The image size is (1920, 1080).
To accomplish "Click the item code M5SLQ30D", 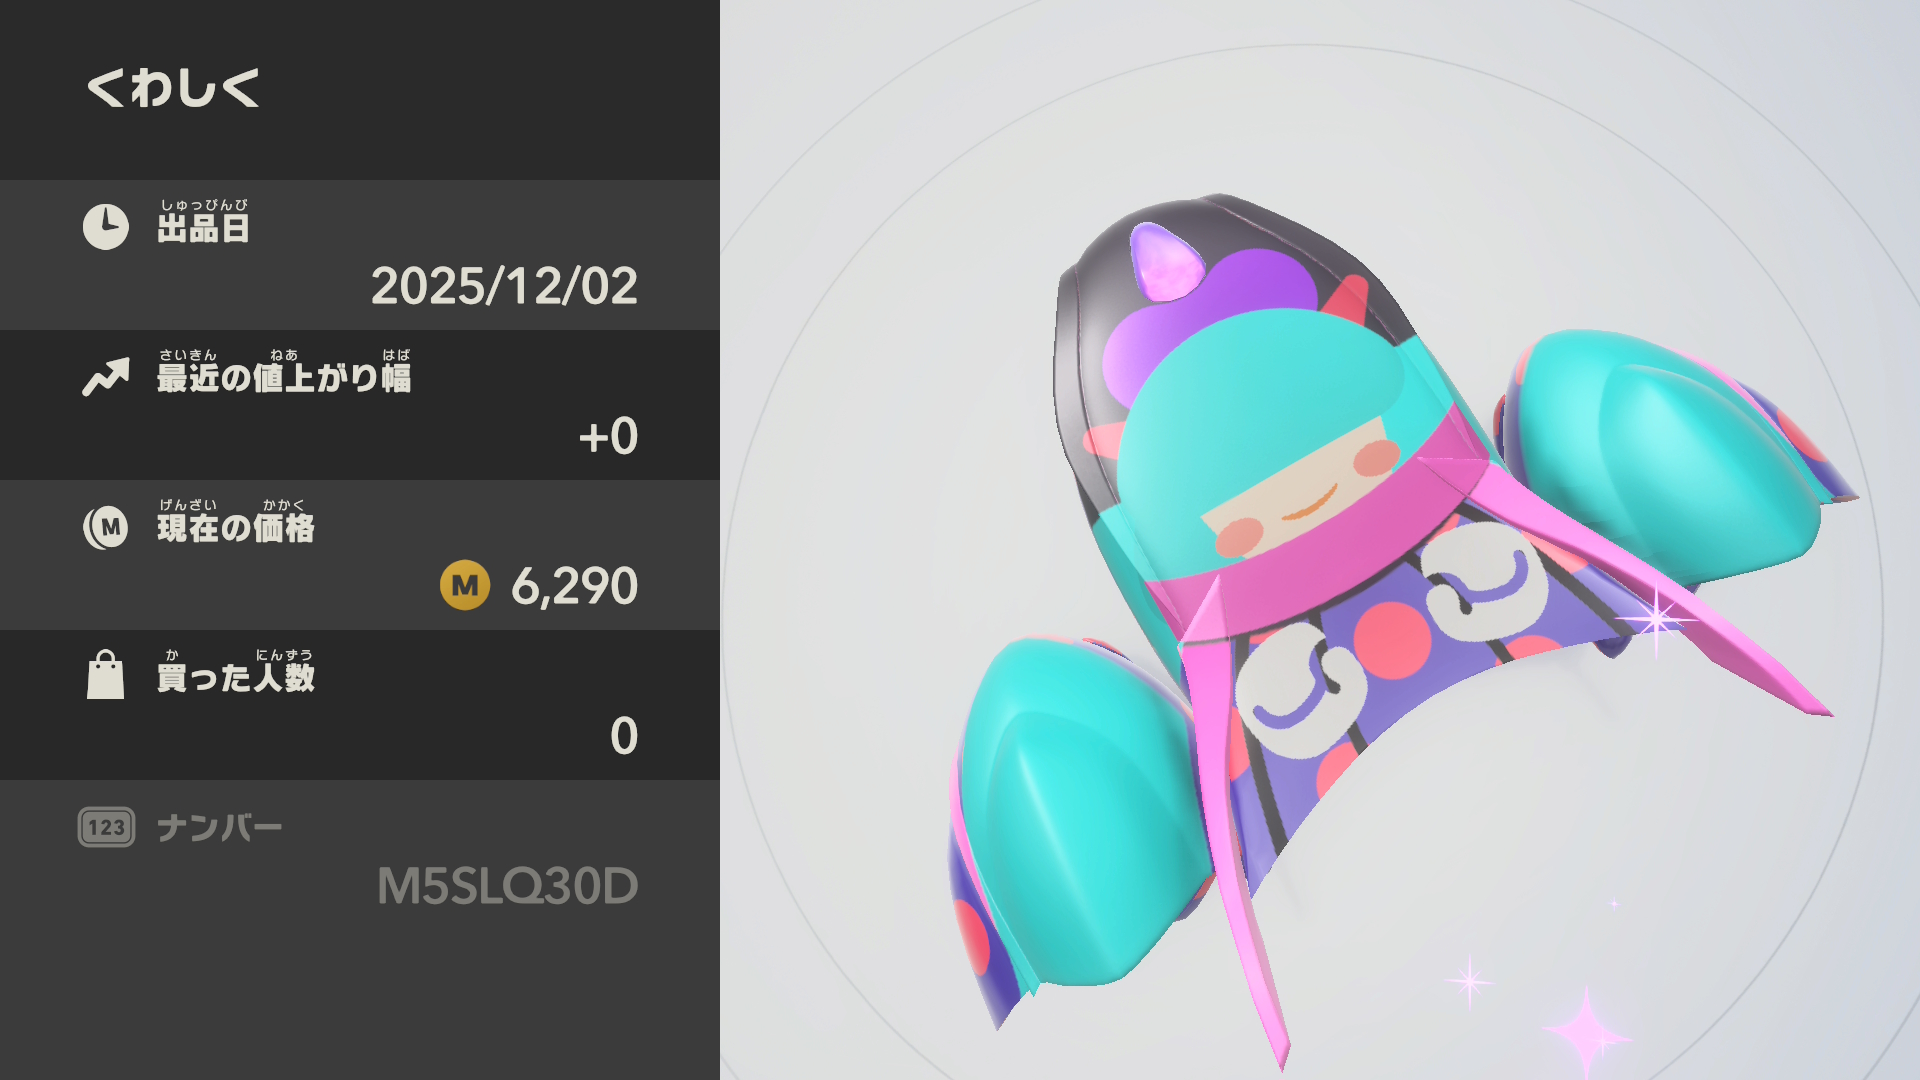I will point(508,886).
